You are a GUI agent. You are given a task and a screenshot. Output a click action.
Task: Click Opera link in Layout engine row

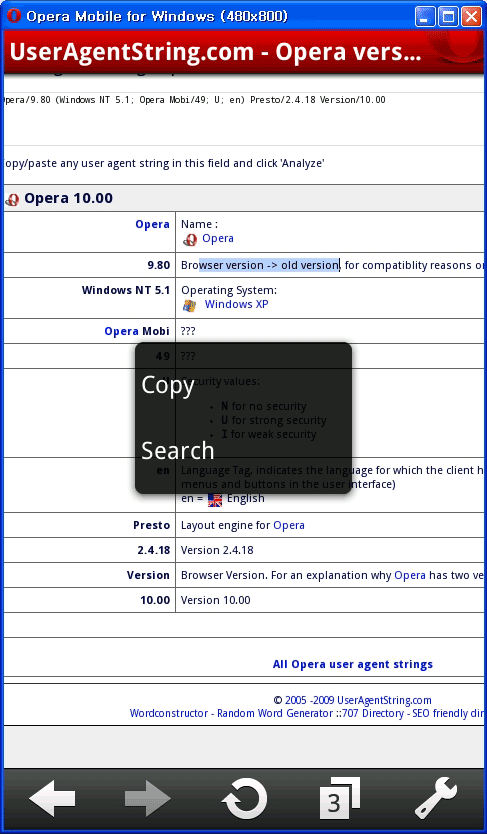(289, 526)
